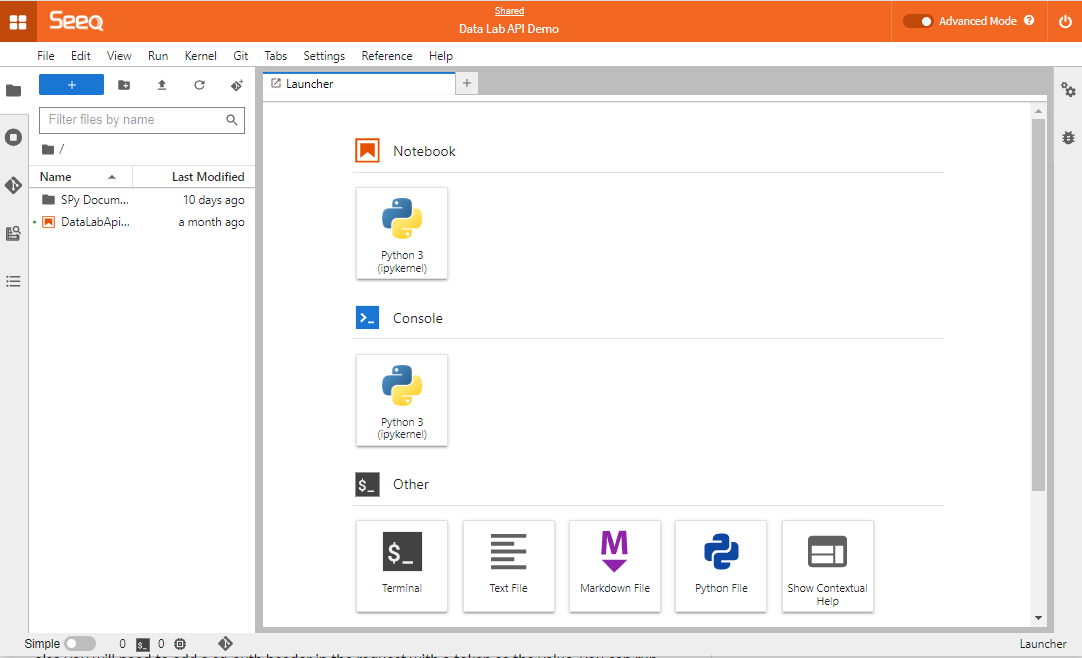1082x658 pixels.
Task: Click the Upload Files icon
Action: tap(162, 85)
